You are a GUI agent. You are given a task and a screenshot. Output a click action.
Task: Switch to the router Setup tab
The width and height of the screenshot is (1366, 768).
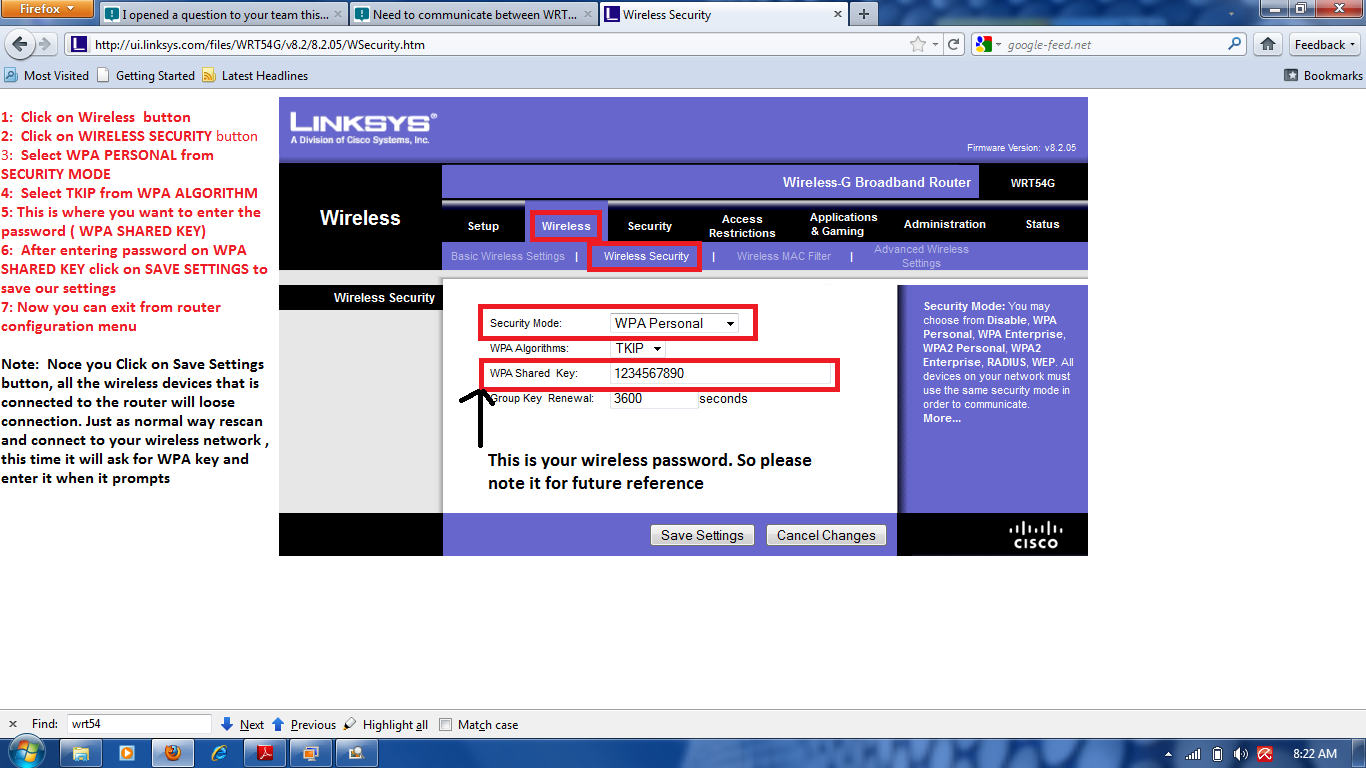(483, 226)
